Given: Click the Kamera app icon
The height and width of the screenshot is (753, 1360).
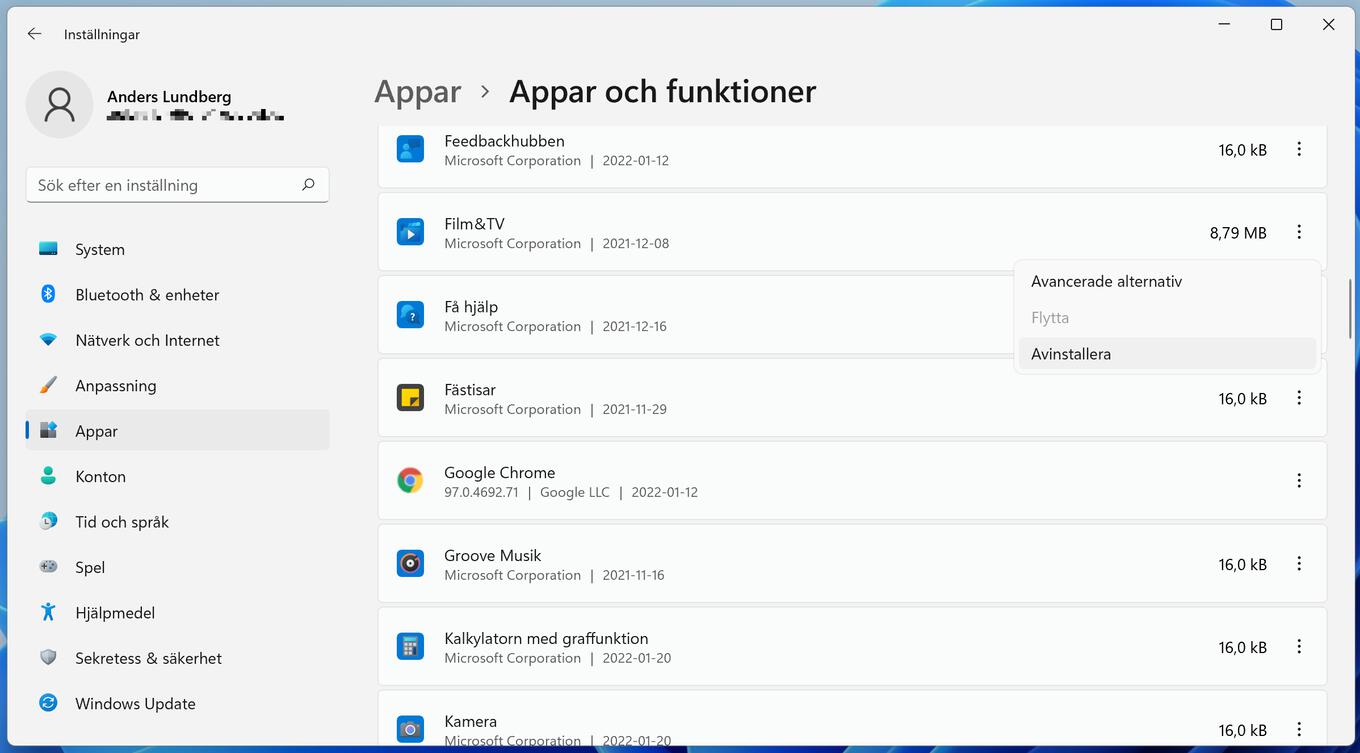Looking at the screenshot, I should coord(410,729).
